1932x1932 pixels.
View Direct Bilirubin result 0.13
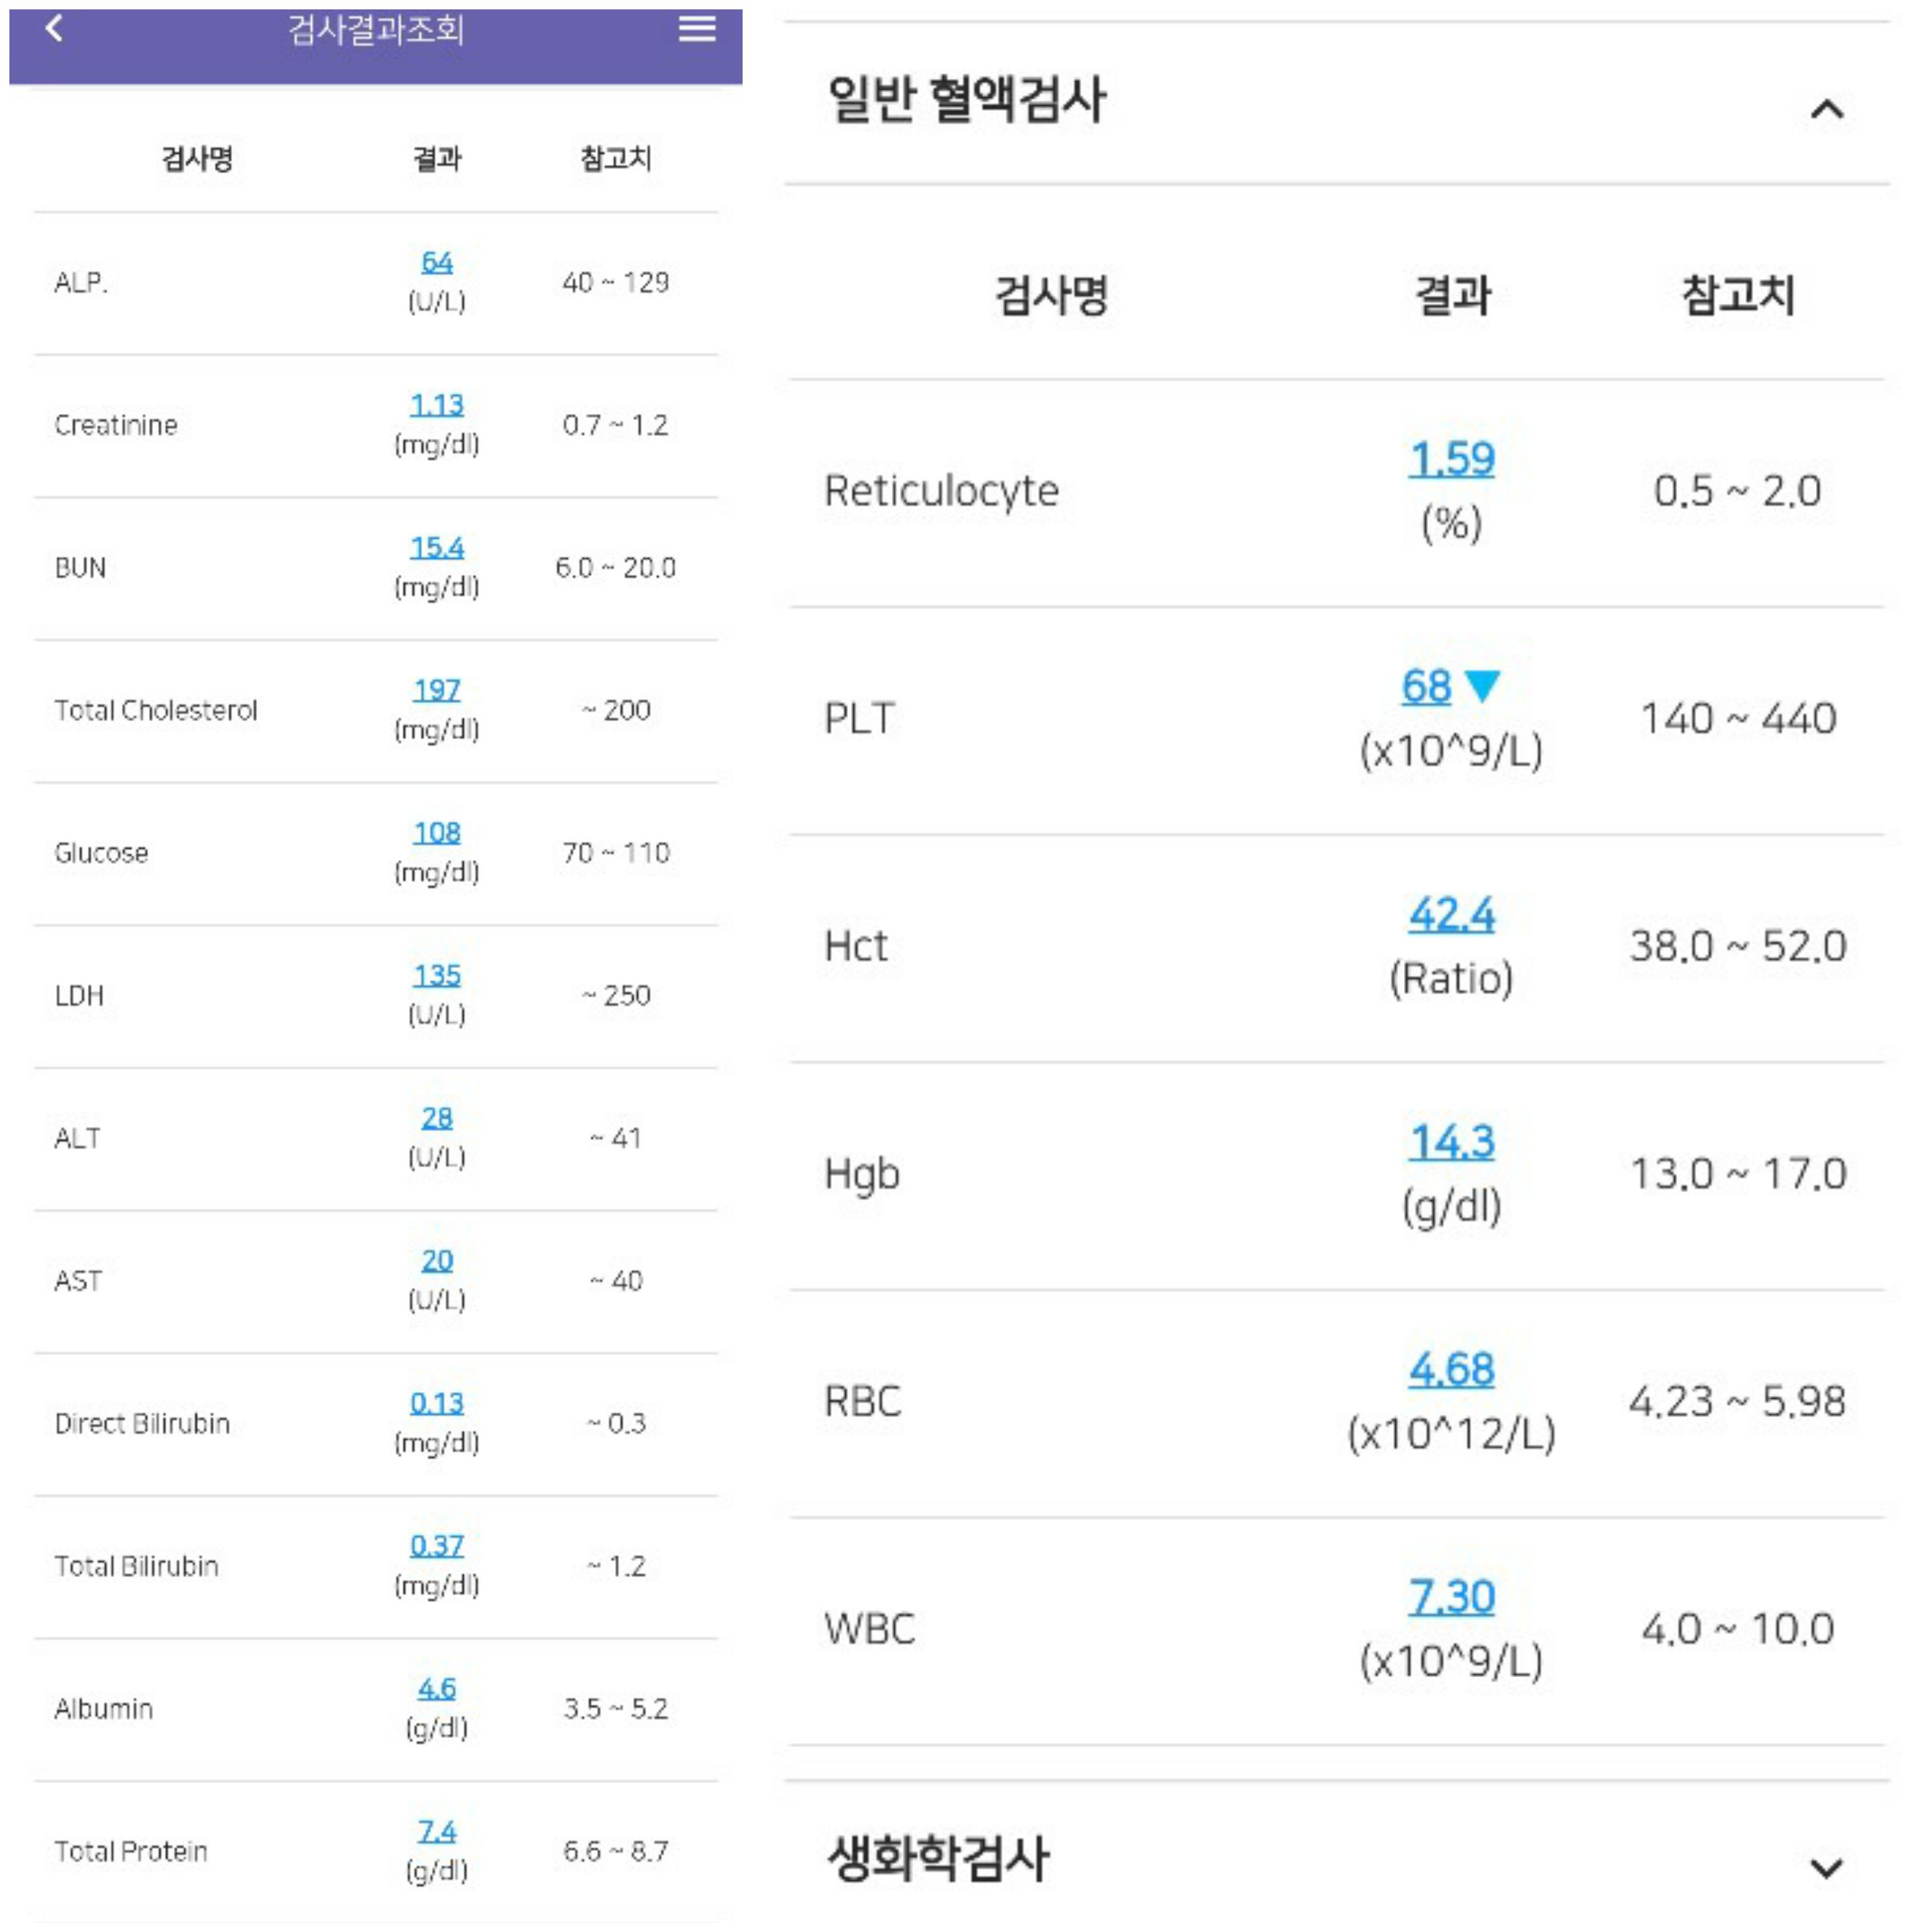click(x=437, y=1404)
